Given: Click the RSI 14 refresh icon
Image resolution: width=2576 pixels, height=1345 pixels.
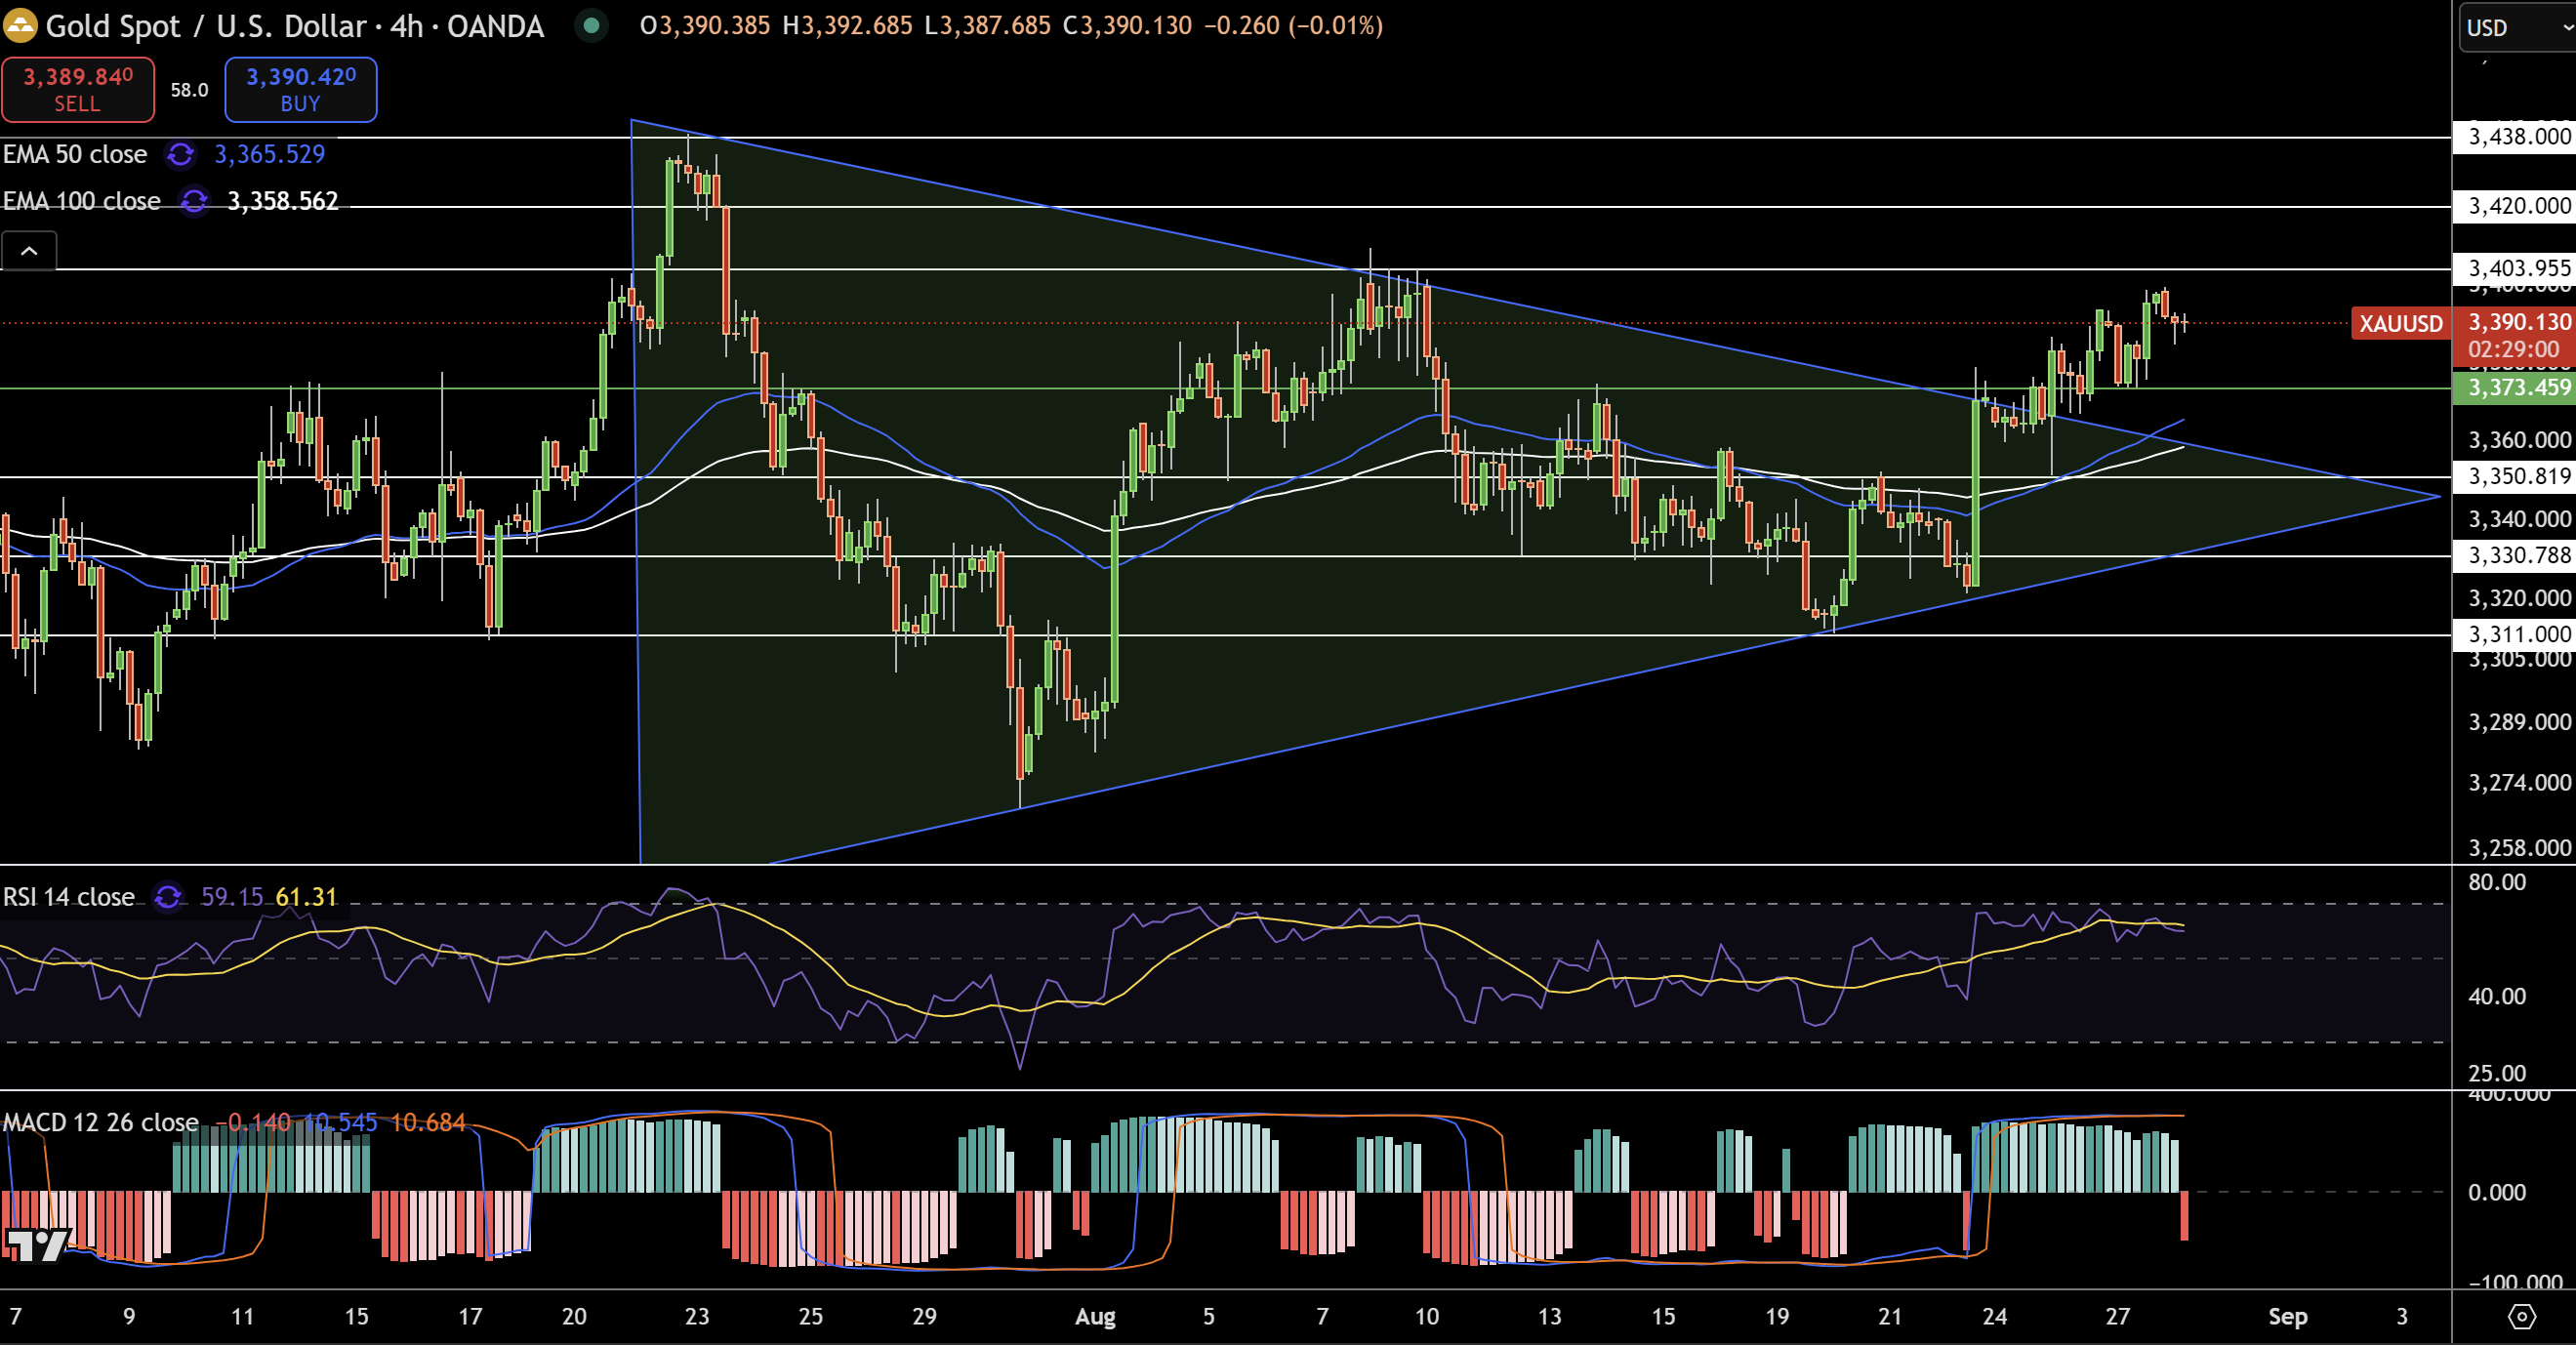Looking at the screenshot, I should pyautogui.click(x=167, y=897).
